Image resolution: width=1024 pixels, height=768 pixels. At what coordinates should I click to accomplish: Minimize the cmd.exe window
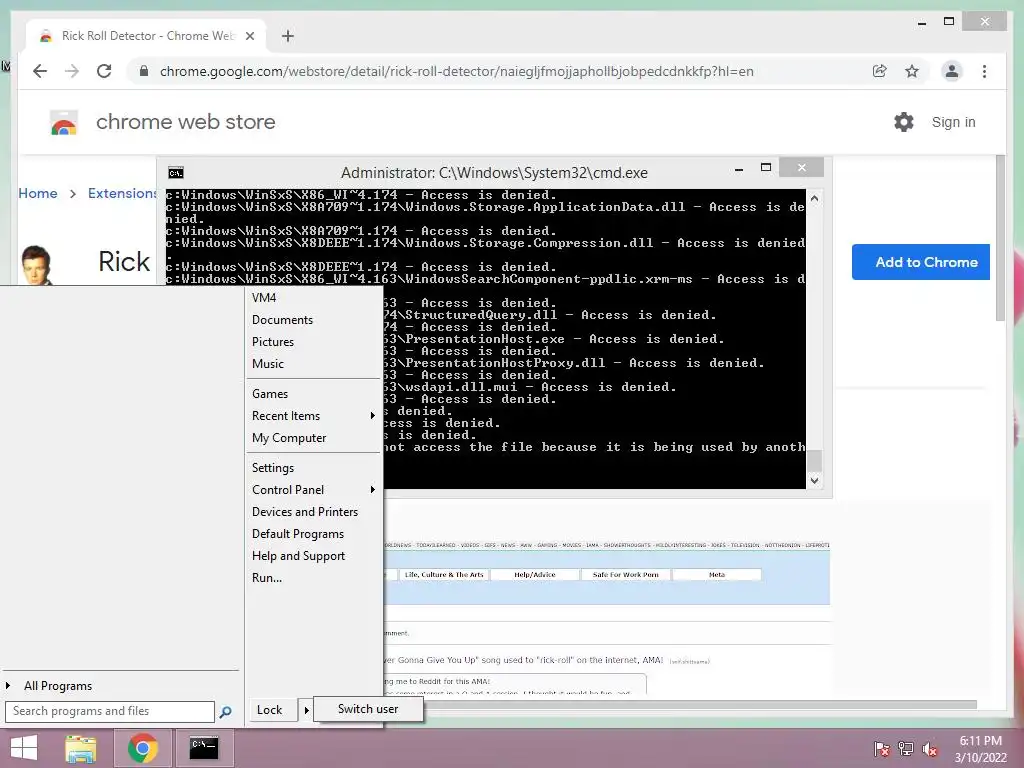coord(739,169)
